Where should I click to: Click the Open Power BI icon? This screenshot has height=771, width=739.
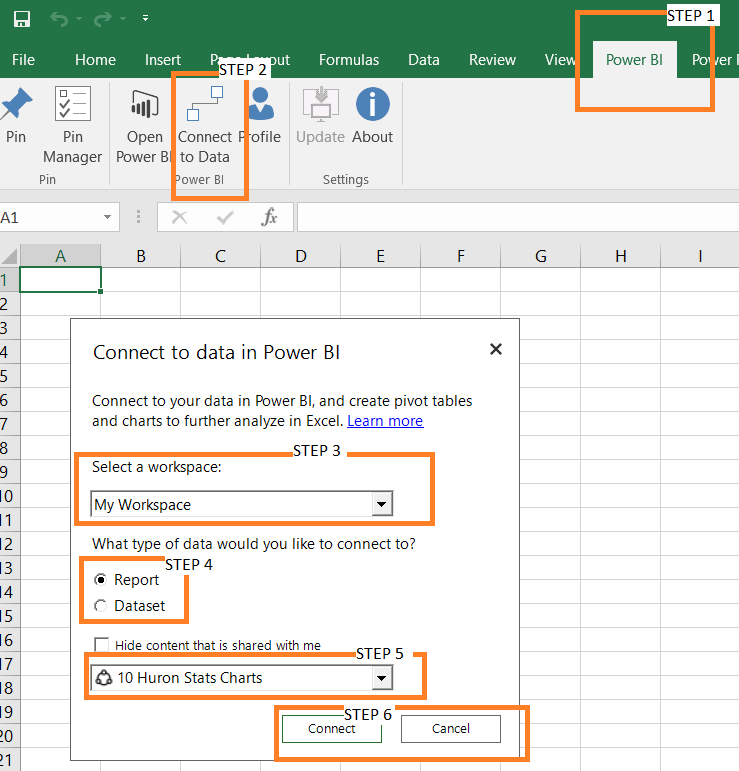(144, 104)
